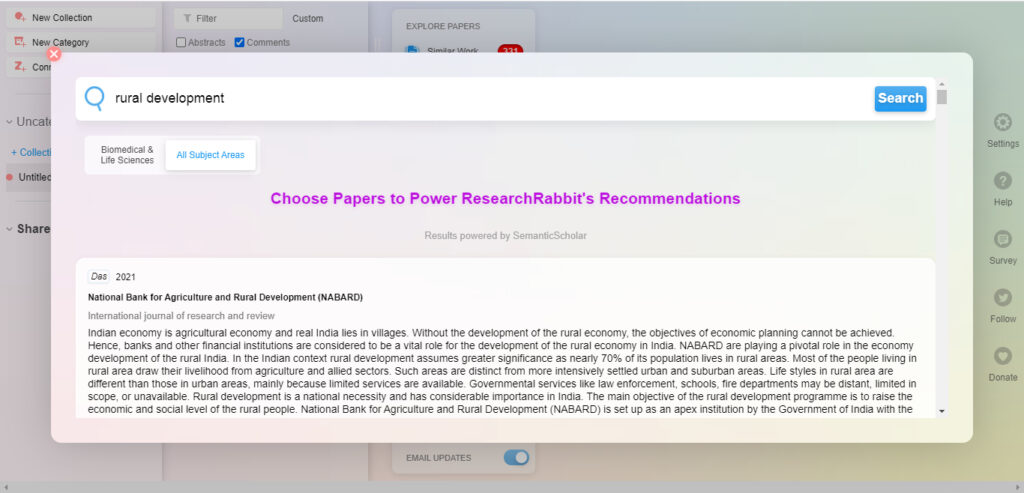The image size is (1024, 493).
Task: Open the NABARD paper title
Action: click(x=225, y=297)
